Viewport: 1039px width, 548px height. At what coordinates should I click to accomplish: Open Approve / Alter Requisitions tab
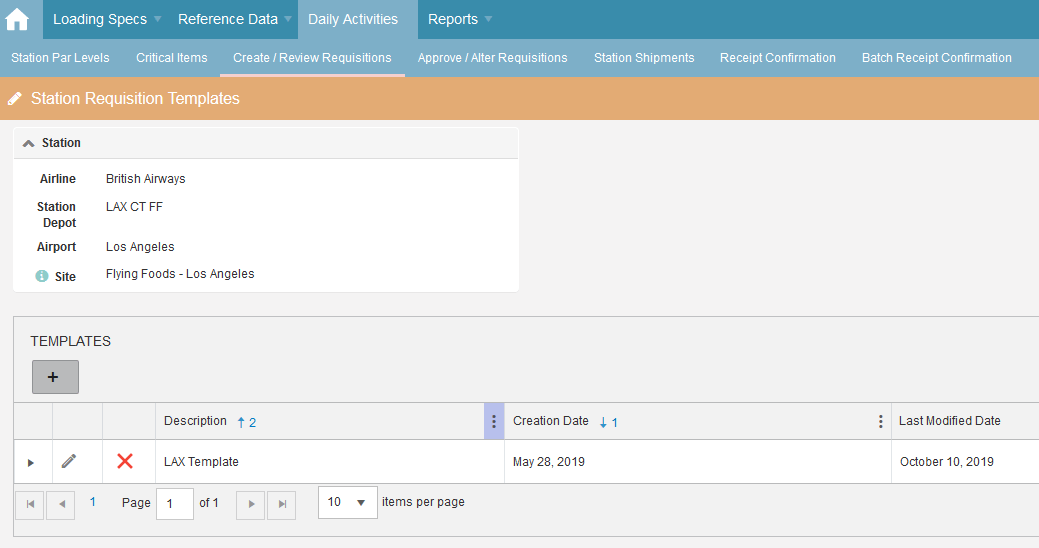click(x=492, y=58)
